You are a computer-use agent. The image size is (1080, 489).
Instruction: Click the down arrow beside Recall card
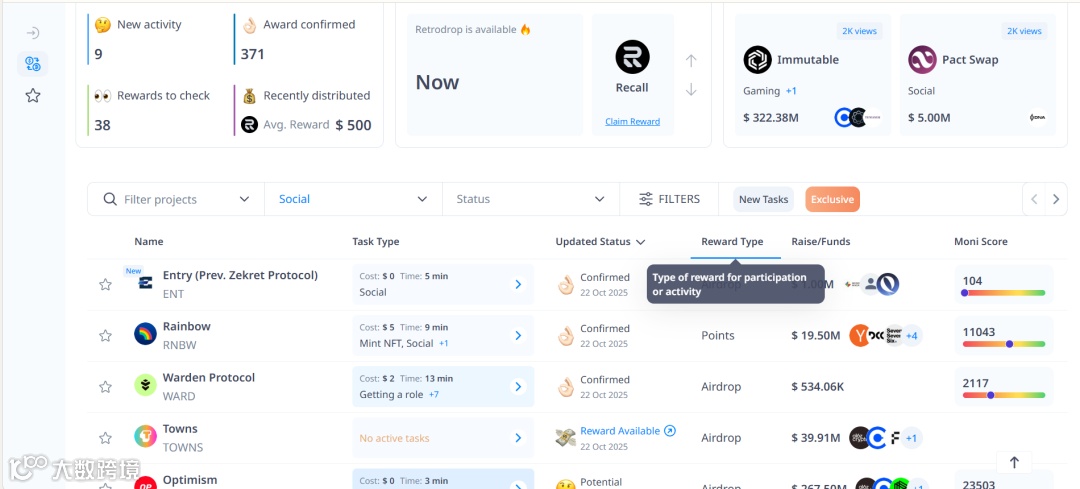coord(691,90)
